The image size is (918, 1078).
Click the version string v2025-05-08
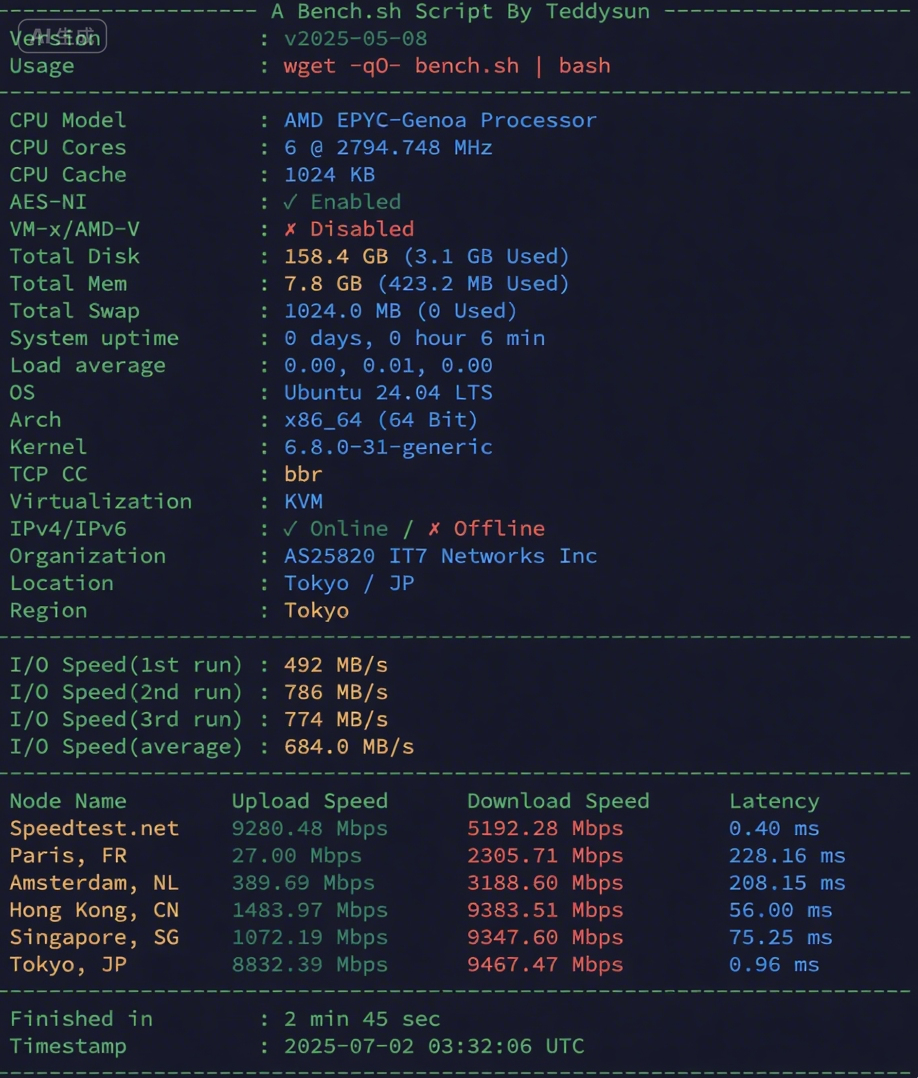[x=355, y=39]
